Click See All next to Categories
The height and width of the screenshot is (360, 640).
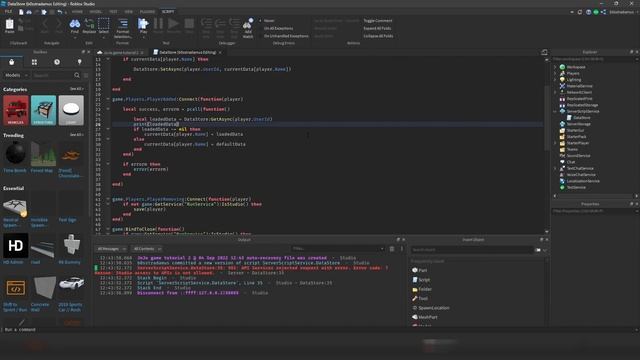[76, 89]
